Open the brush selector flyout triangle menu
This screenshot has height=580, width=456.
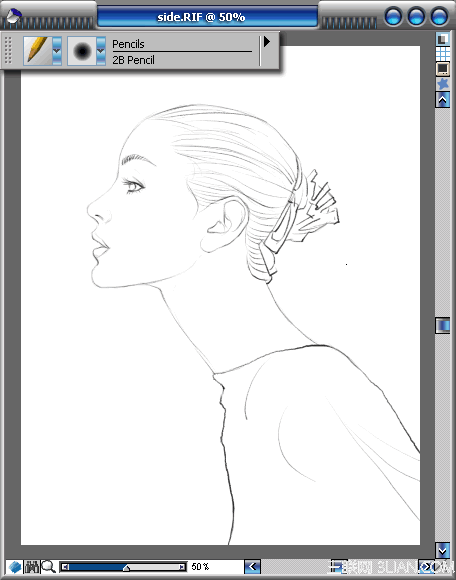click(267, 41)
